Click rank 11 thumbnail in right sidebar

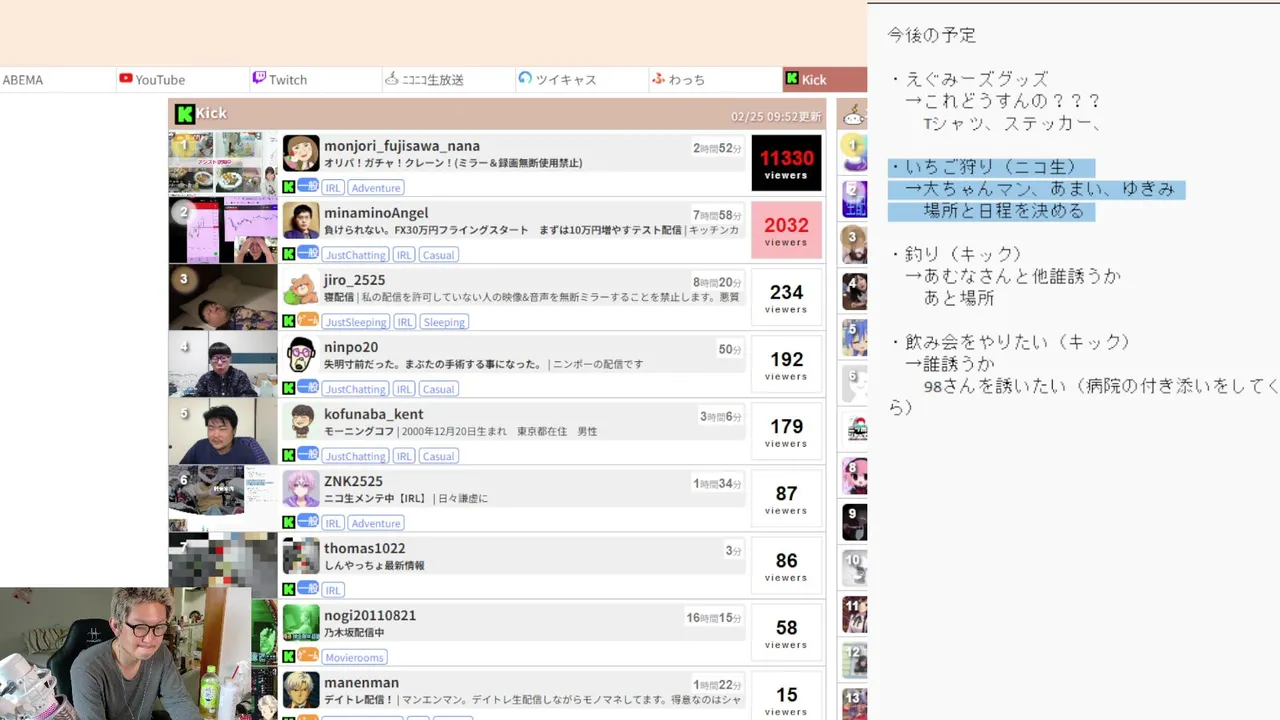point(853,614)
